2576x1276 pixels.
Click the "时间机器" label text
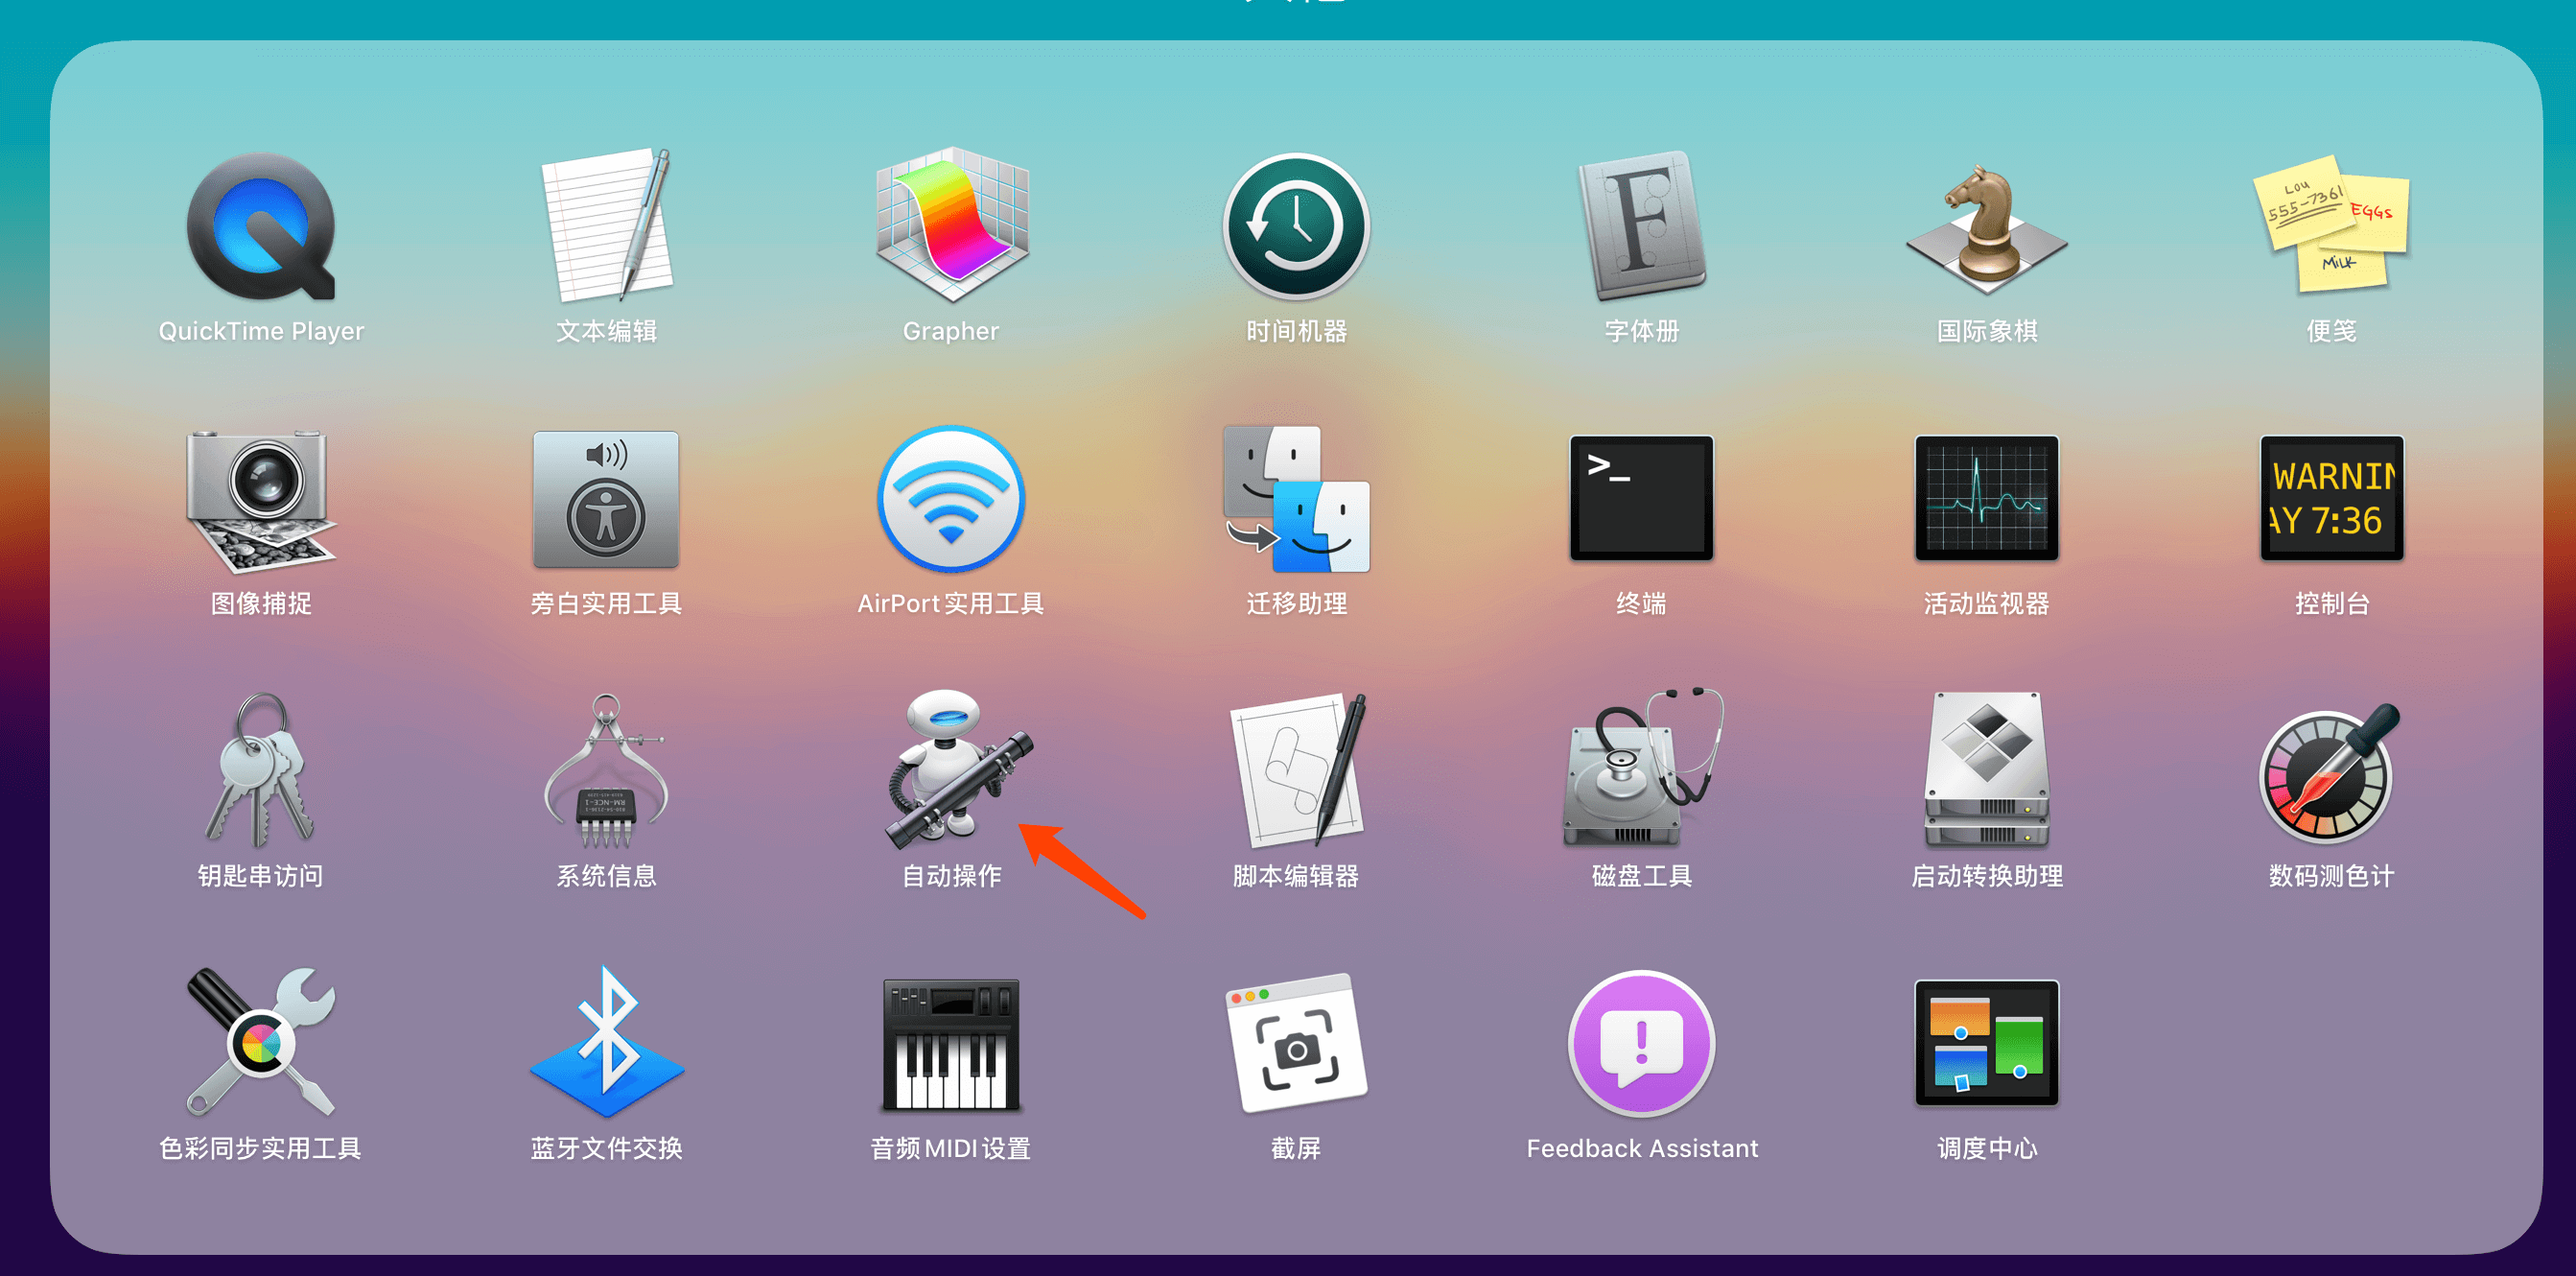coord(1296,331)
